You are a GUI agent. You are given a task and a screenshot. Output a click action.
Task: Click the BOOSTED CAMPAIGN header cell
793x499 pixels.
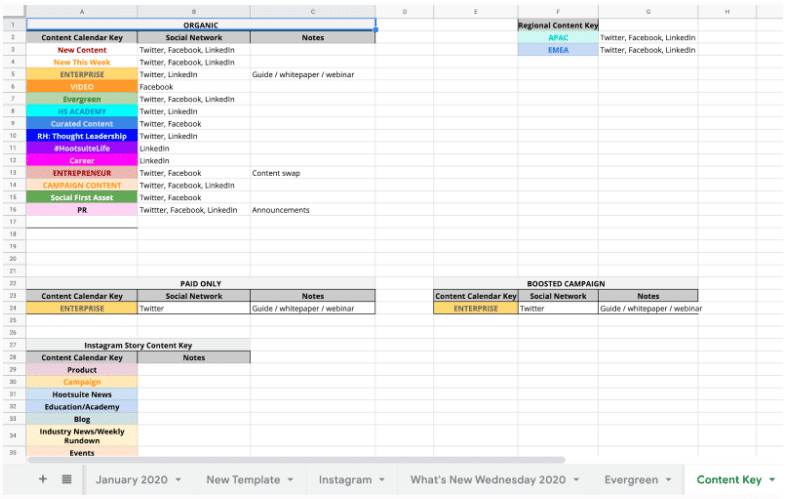pos(566,283)
